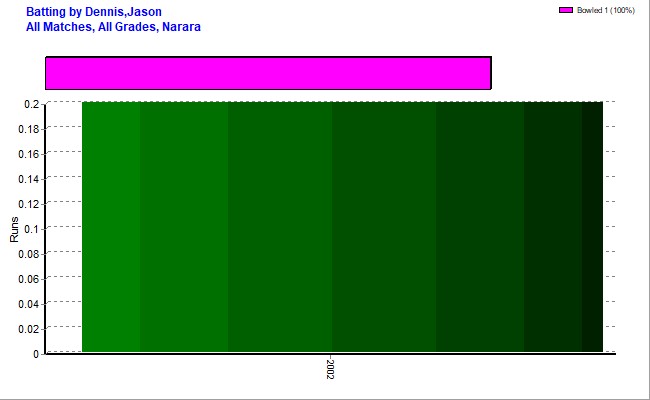Viewport: 650px width, 400px height.
Task: Click the 0.14 y-axis tick label
Action: tap(27, 179)
